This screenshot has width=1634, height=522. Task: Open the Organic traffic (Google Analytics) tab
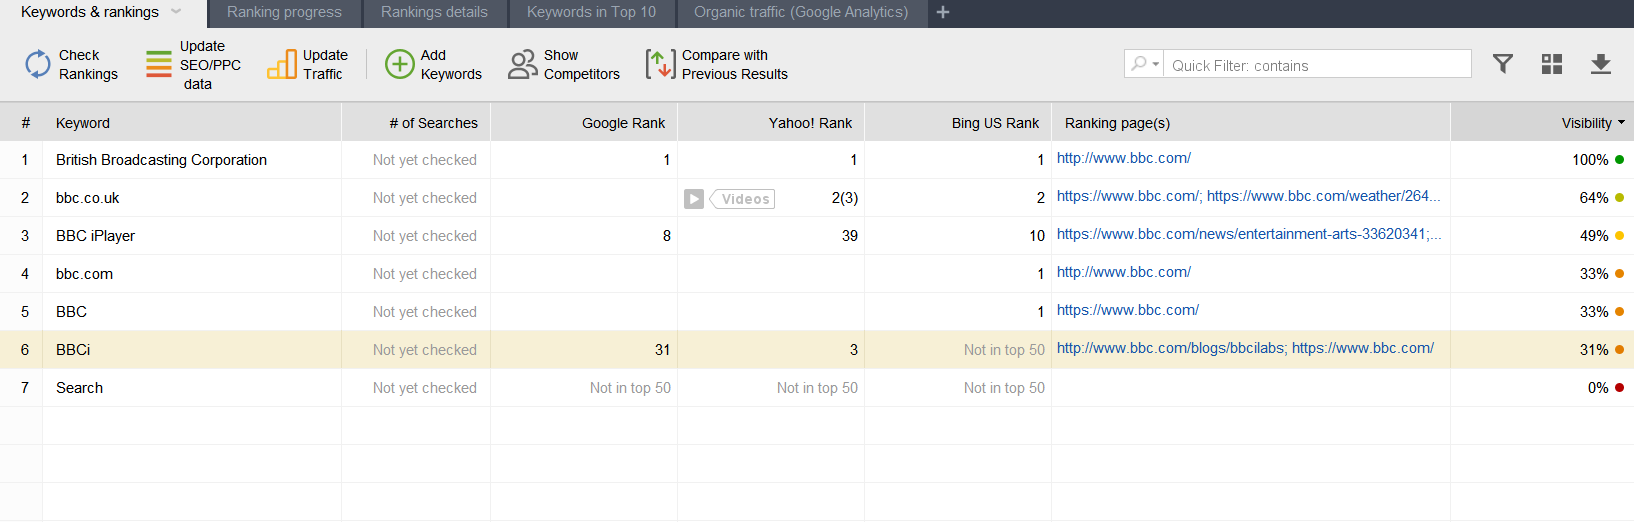[801, 13]
